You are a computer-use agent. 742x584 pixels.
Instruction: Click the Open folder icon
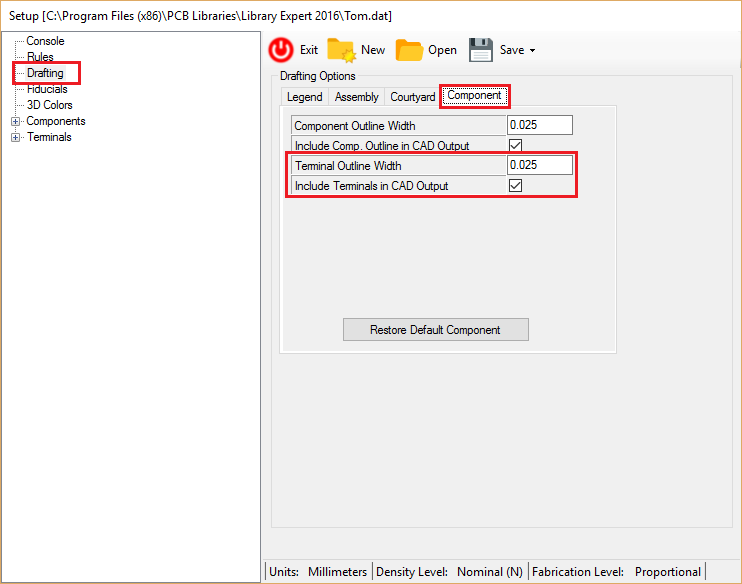[x=409, y=50]
